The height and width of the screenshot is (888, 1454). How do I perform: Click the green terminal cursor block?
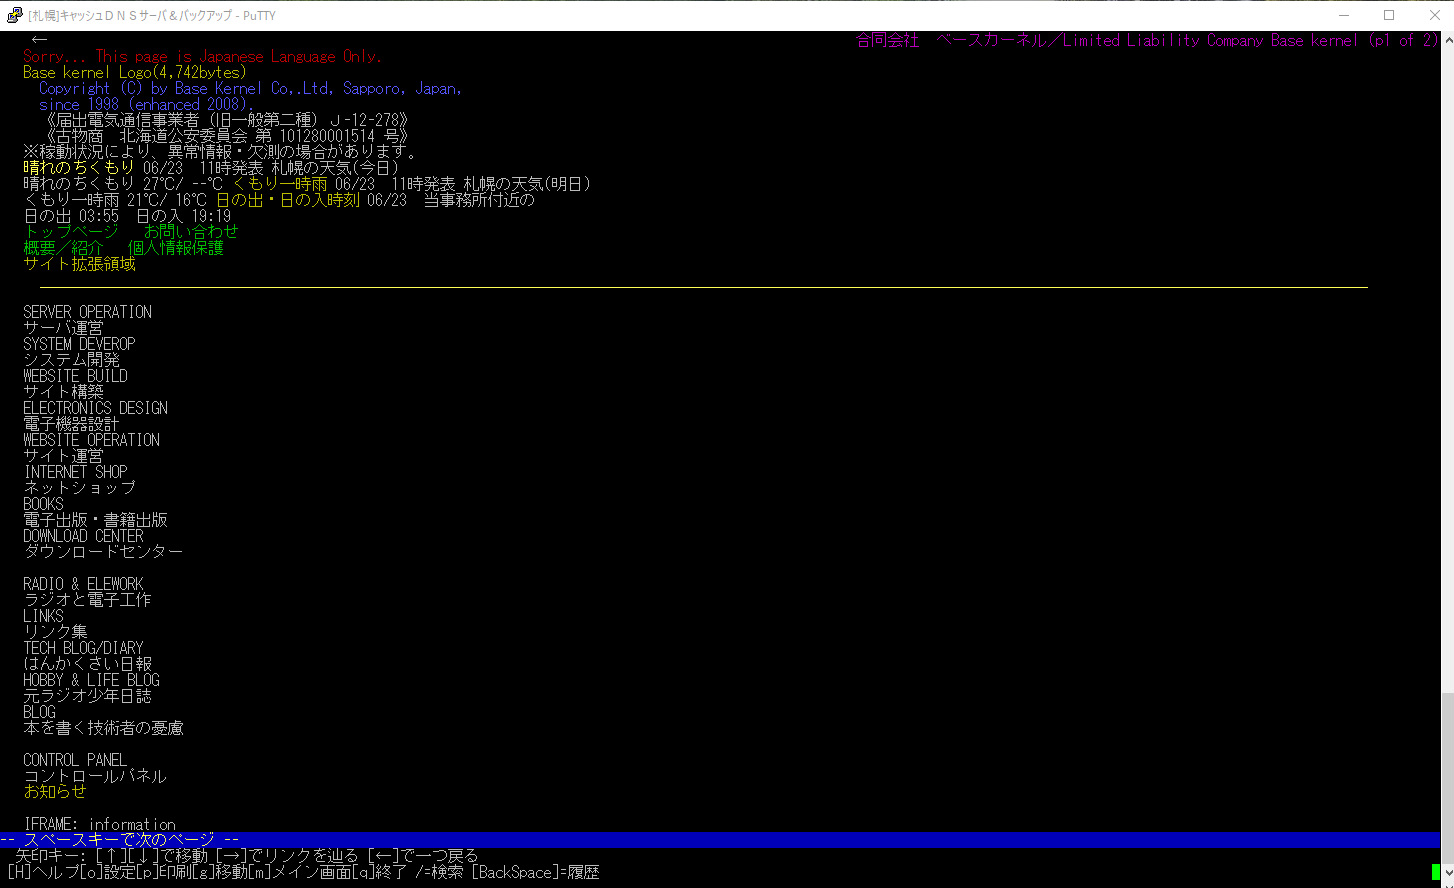1435,872
